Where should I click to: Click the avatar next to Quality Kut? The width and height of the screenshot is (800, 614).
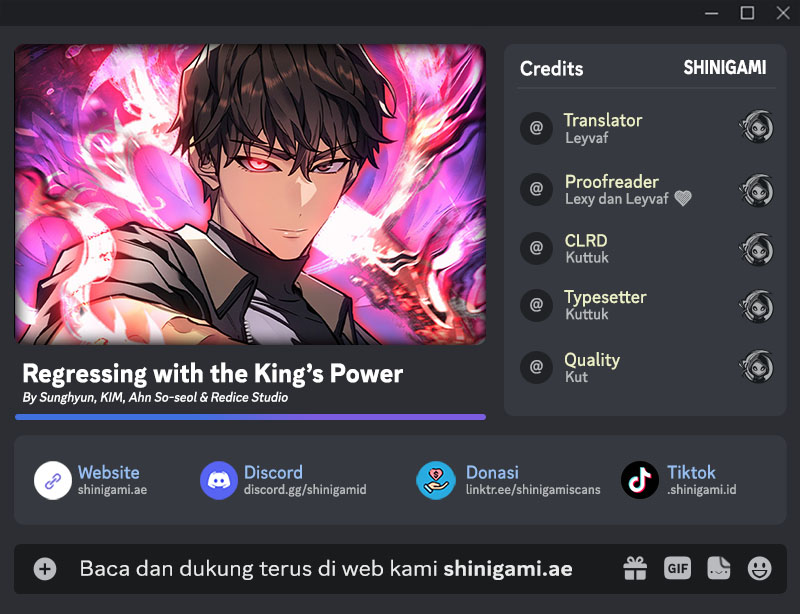click(757, 366)
